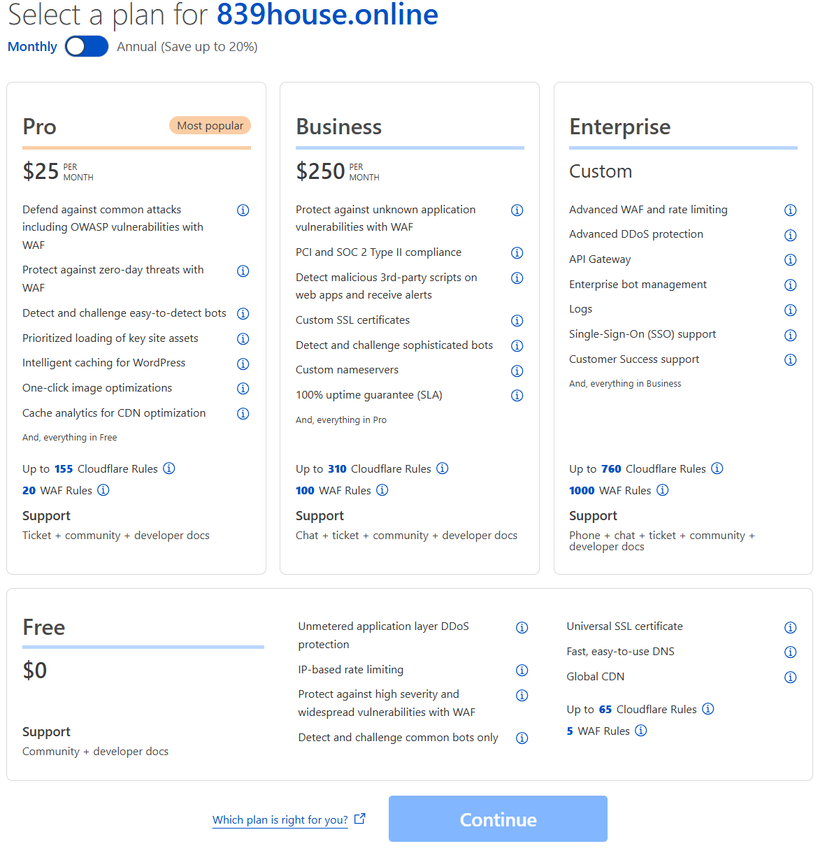Select the Enterprise plan heading
Screen dimensions: 825x853
pos(620,127)
